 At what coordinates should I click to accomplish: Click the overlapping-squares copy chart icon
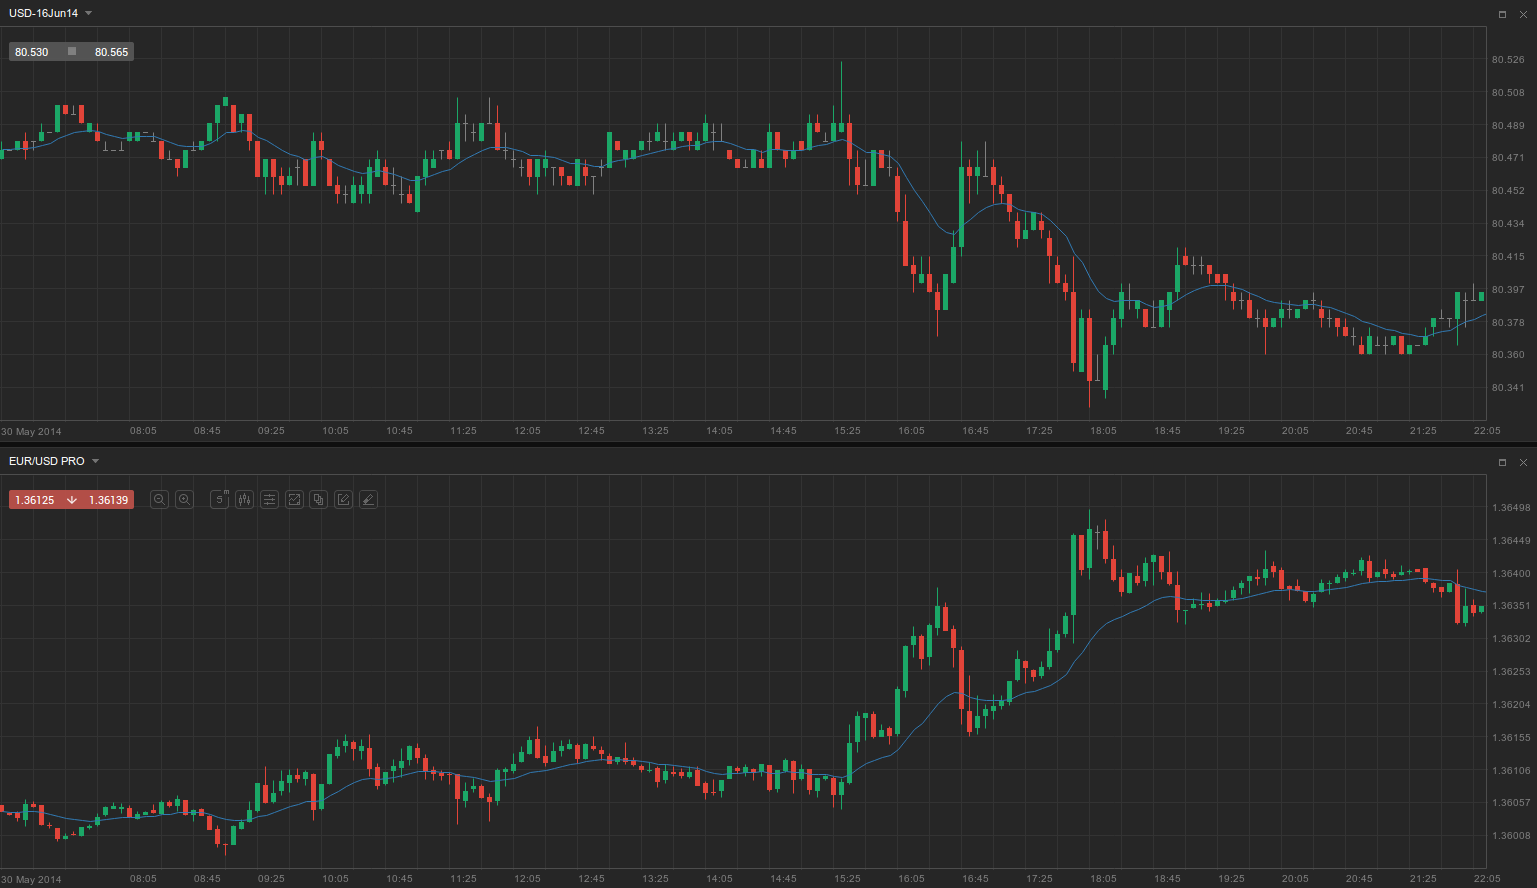tap(319, 500)
